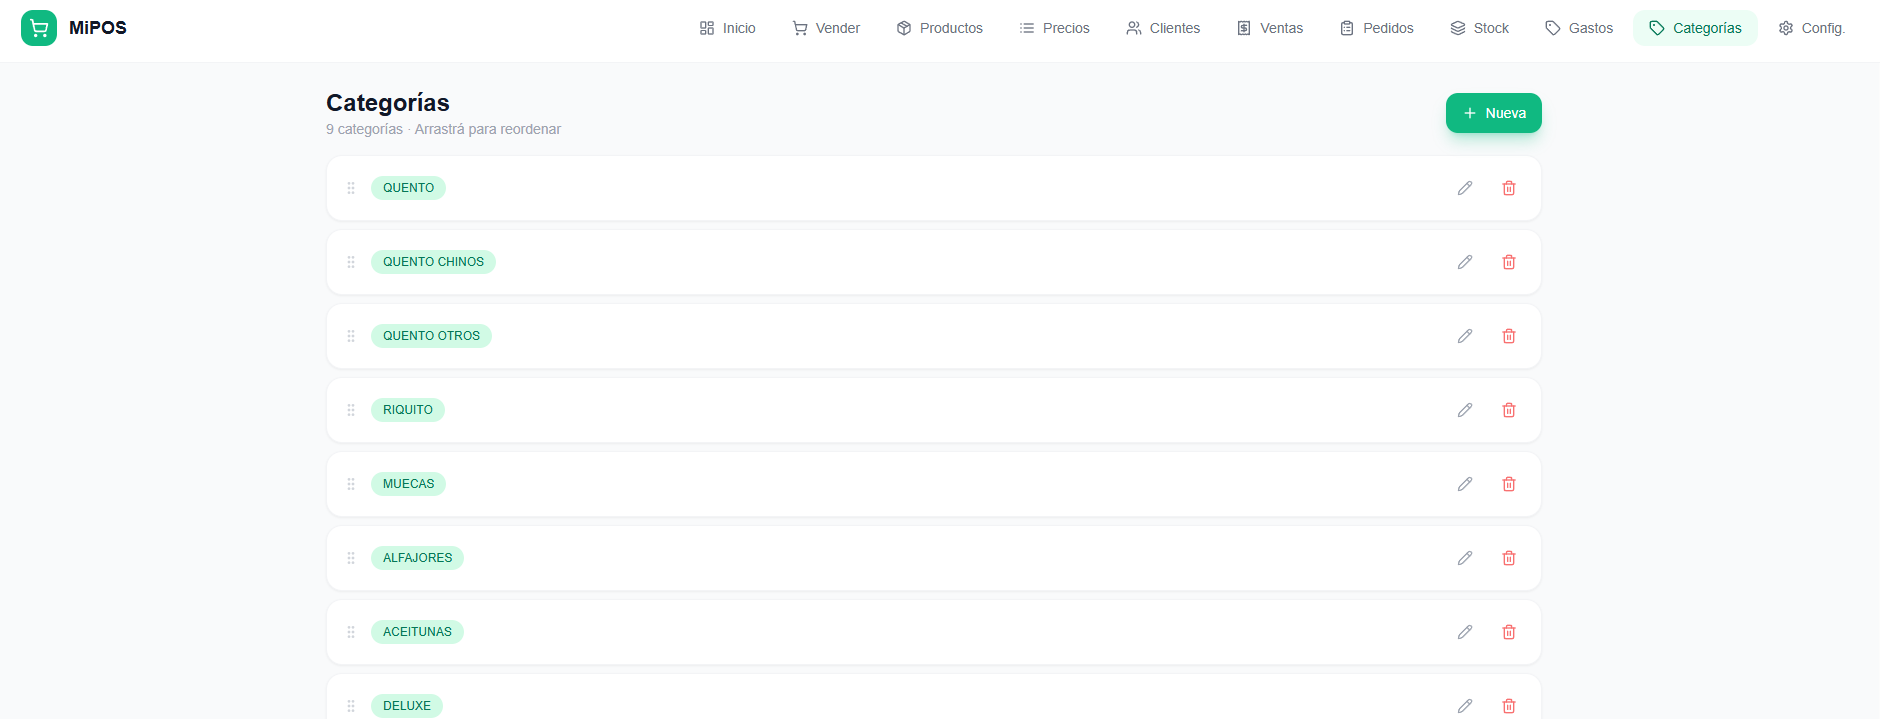Switch to the Gastos page
Screen dimensions: 1880x719
tap(1579, 28)
